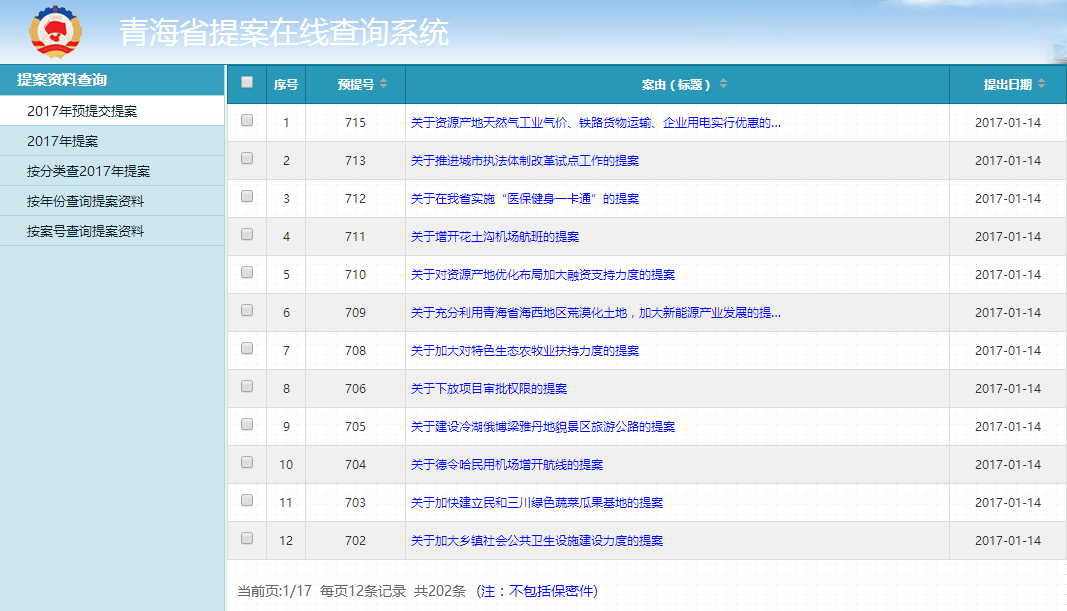Screen dimensions: 1067x611
Task: Select checkbox for row 12
Action: point(247,539)
